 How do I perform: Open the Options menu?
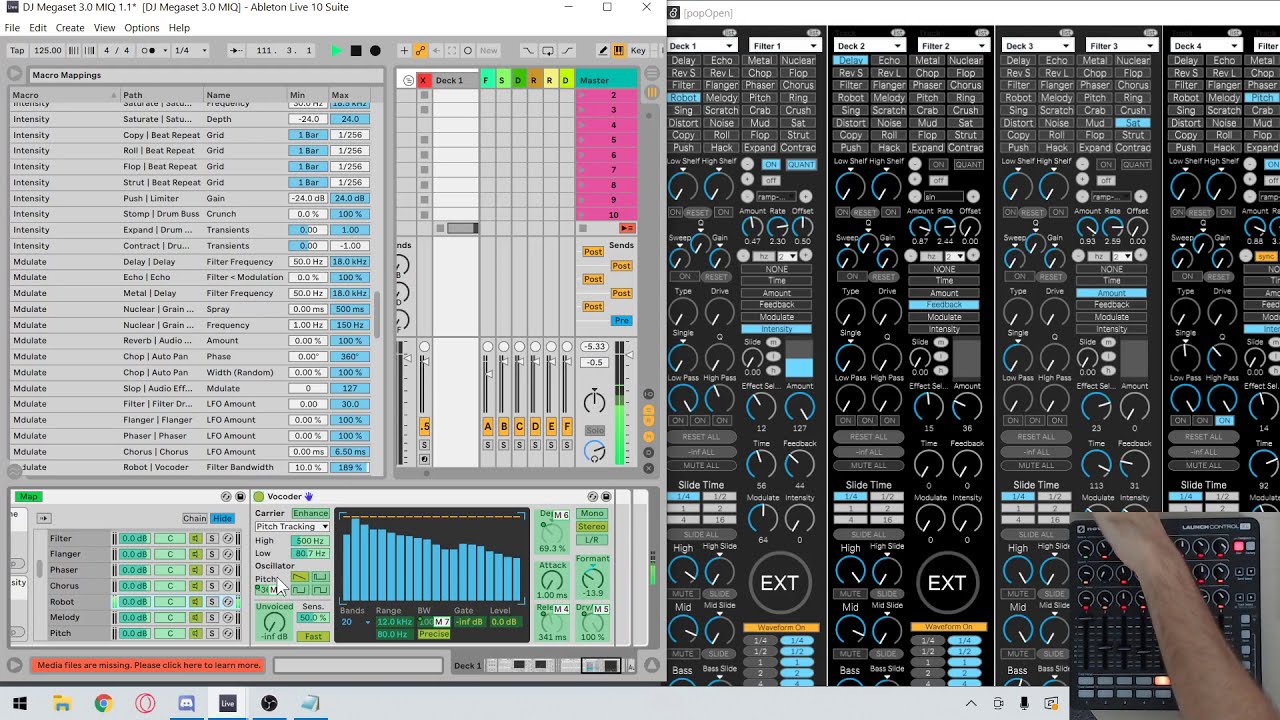pyautogui.click(x=141, y=28)
